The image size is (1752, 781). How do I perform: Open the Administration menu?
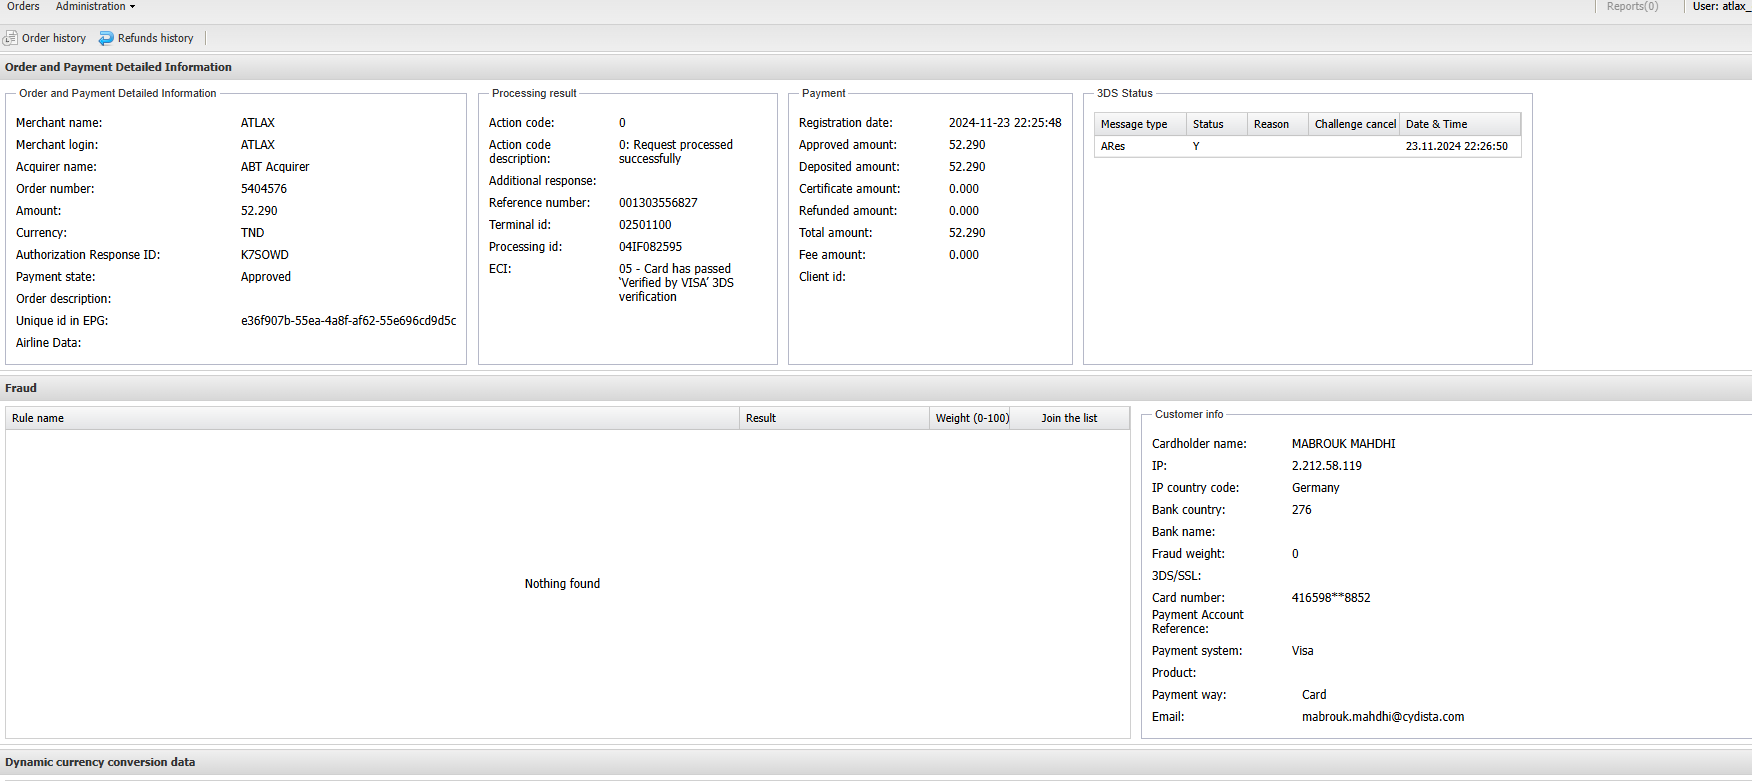click(x=90, y=7)
